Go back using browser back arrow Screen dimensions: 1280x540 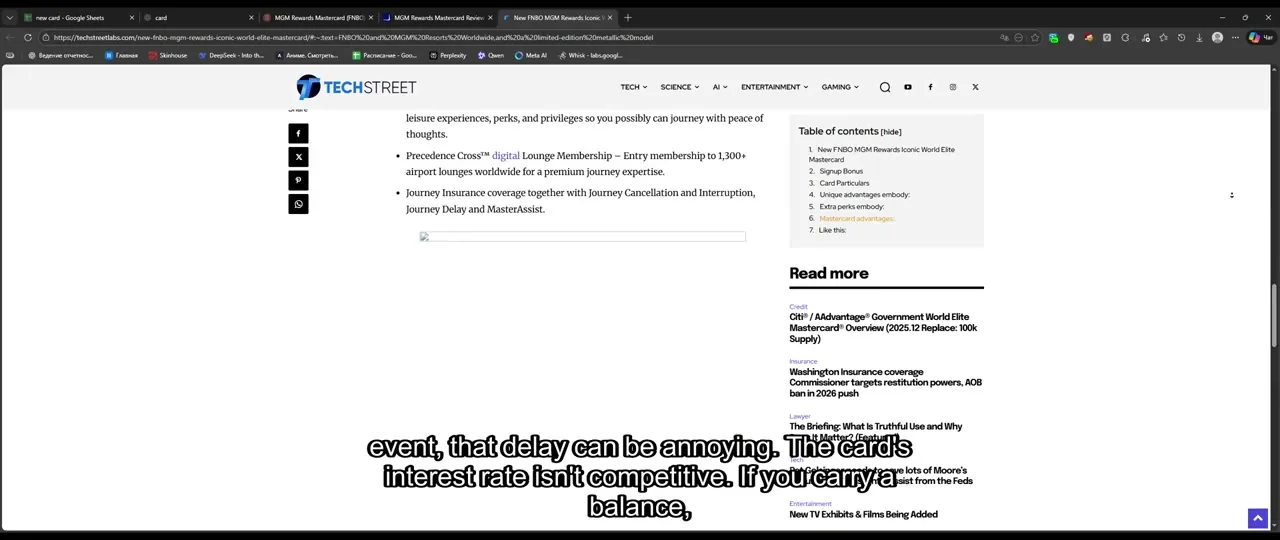[x=10, y=37]
